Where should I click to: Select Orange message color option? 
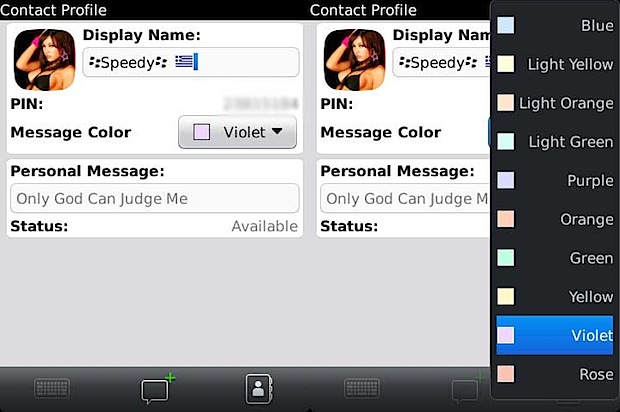coord(555,219)
